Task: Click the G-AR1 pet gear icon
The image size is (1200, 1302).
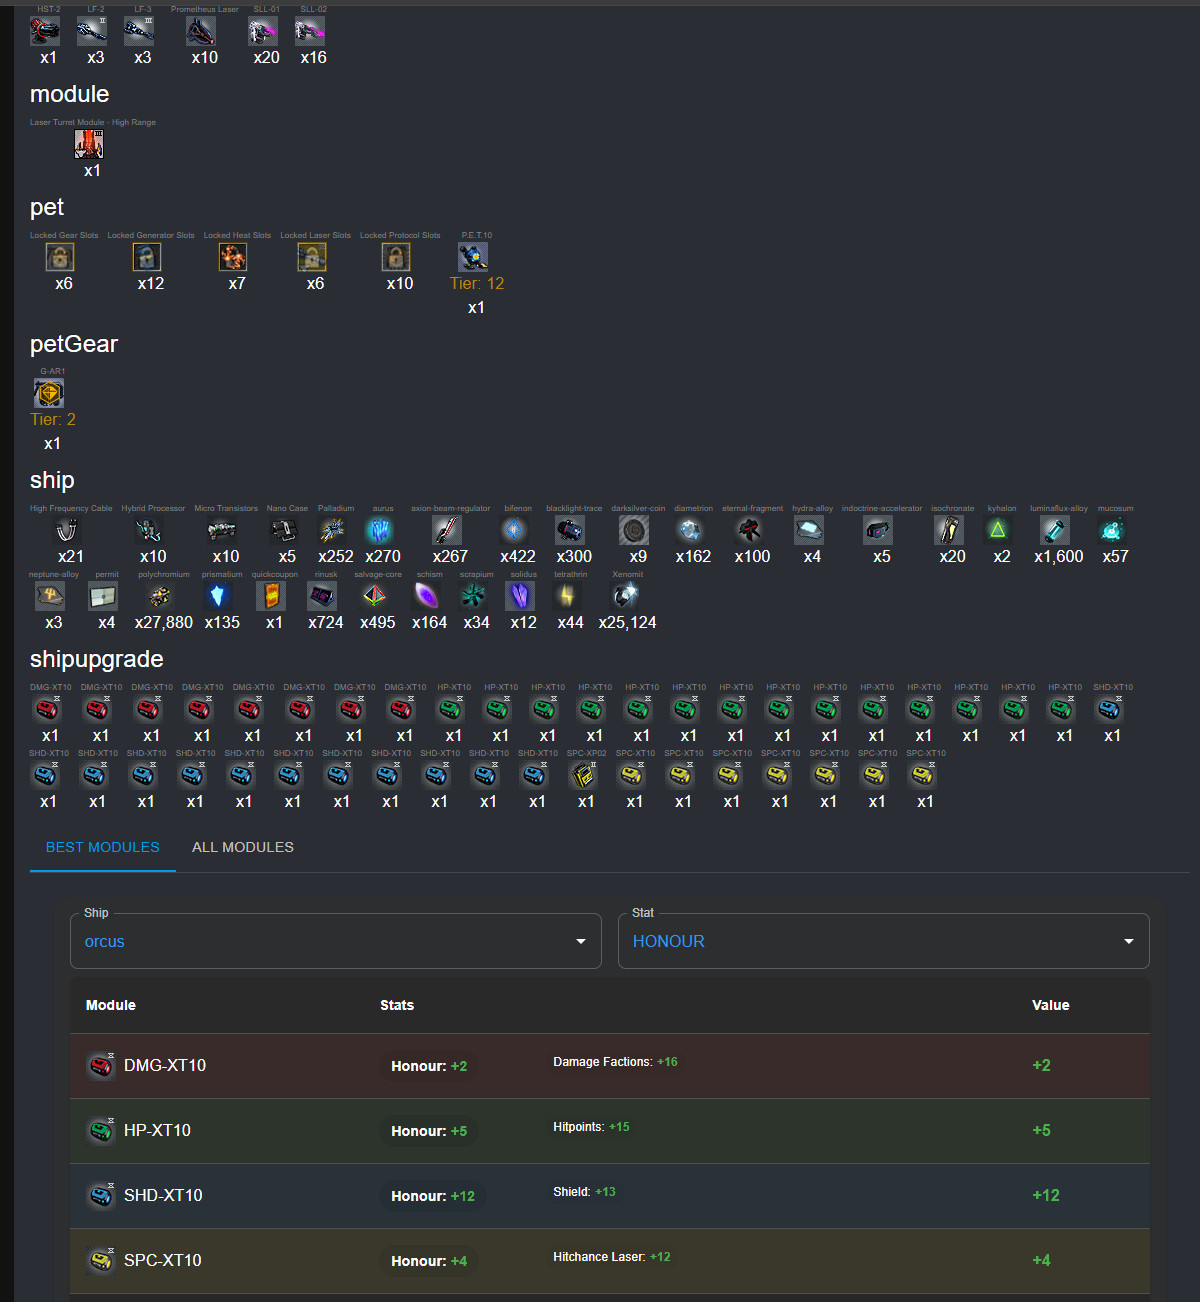Action: tap(49, 393)
